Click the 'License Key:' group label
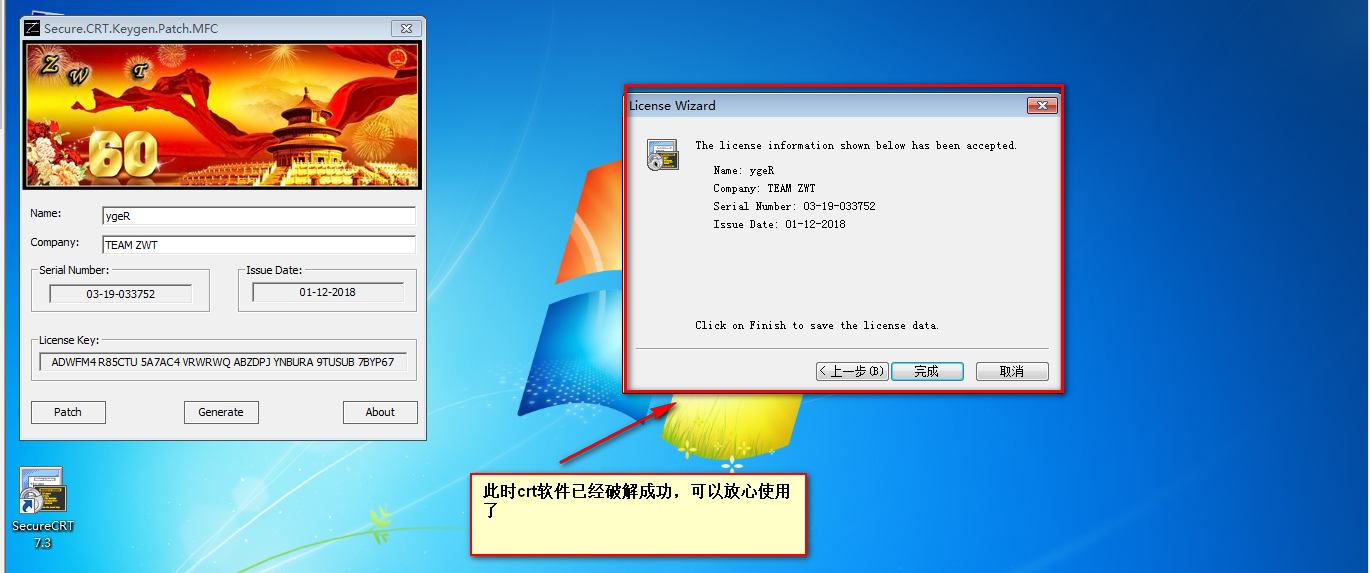This screenshot has height=573, width=1370. click(x=69, y=340)
